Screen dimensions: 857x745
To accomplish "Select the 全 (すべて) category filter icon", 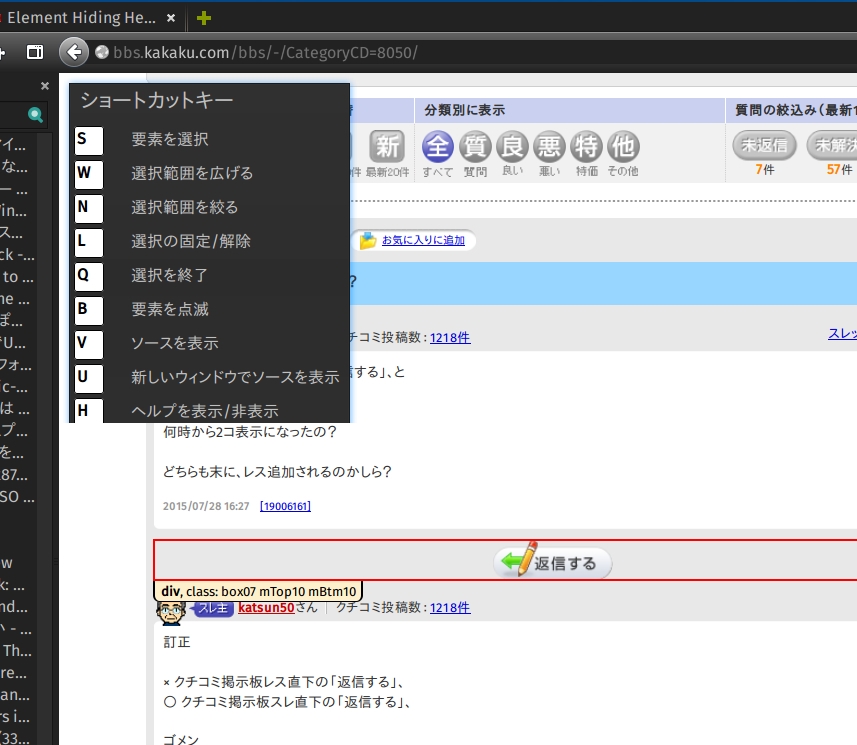I will click(437, 146).
